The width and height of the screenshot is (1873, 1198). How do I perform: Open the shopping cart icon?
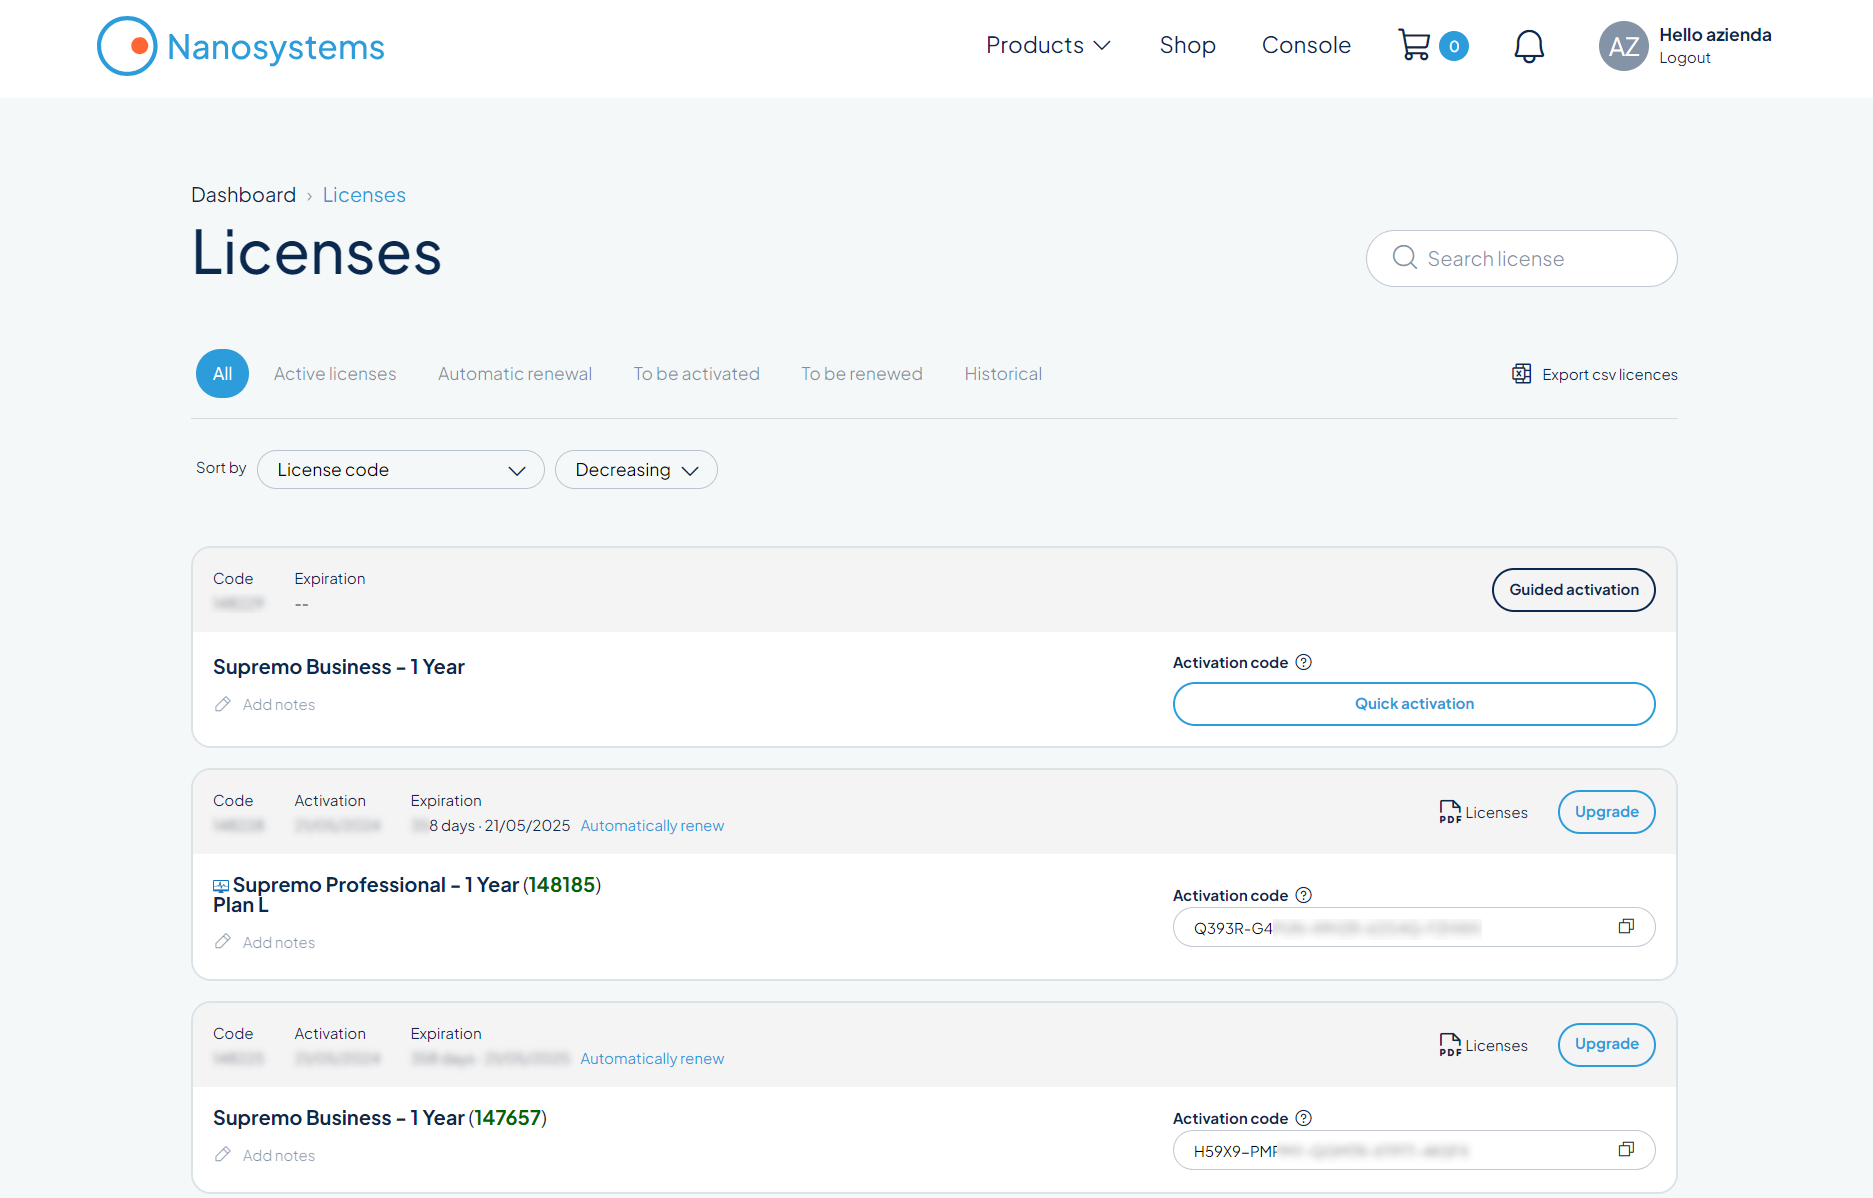click(1414, 45)
